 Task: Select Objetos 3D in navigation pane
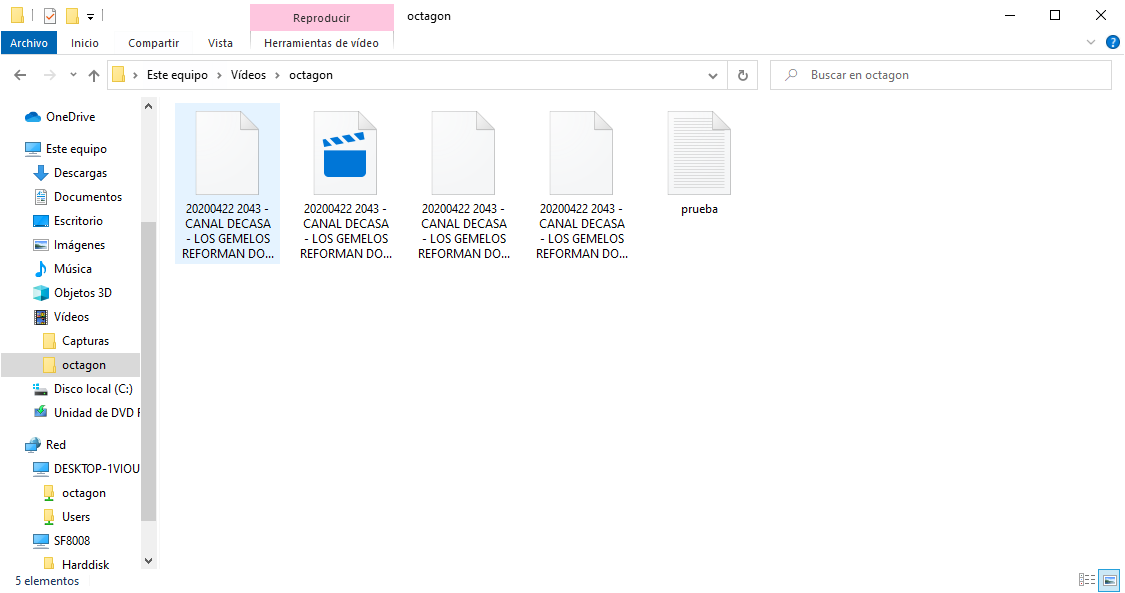click(x=82, y=293)
